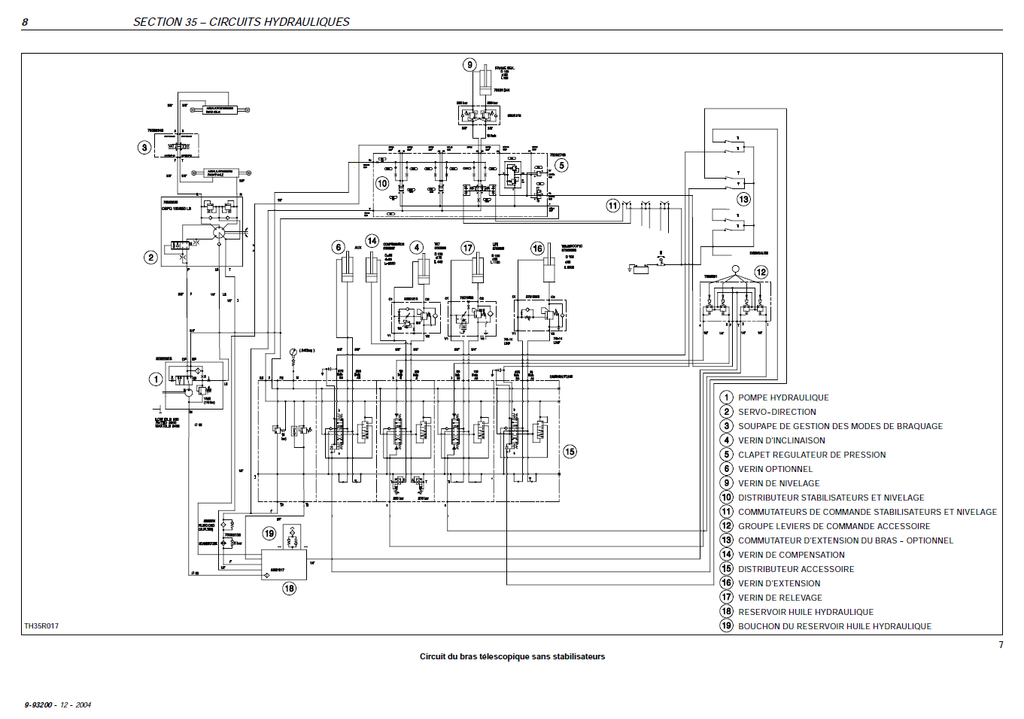This screenshot has width=1024, height=719.
Task: Click figure number 7 below the diagram frame
Action: [x=1000, y=645]
